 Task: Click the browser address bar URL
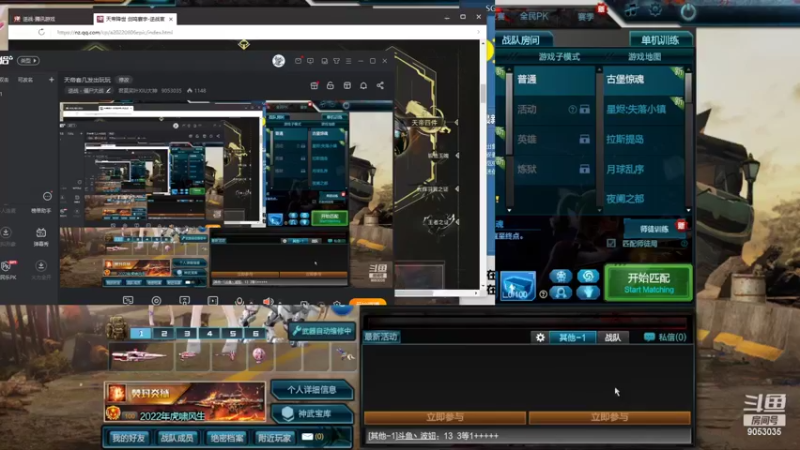(x=115, y=32)
